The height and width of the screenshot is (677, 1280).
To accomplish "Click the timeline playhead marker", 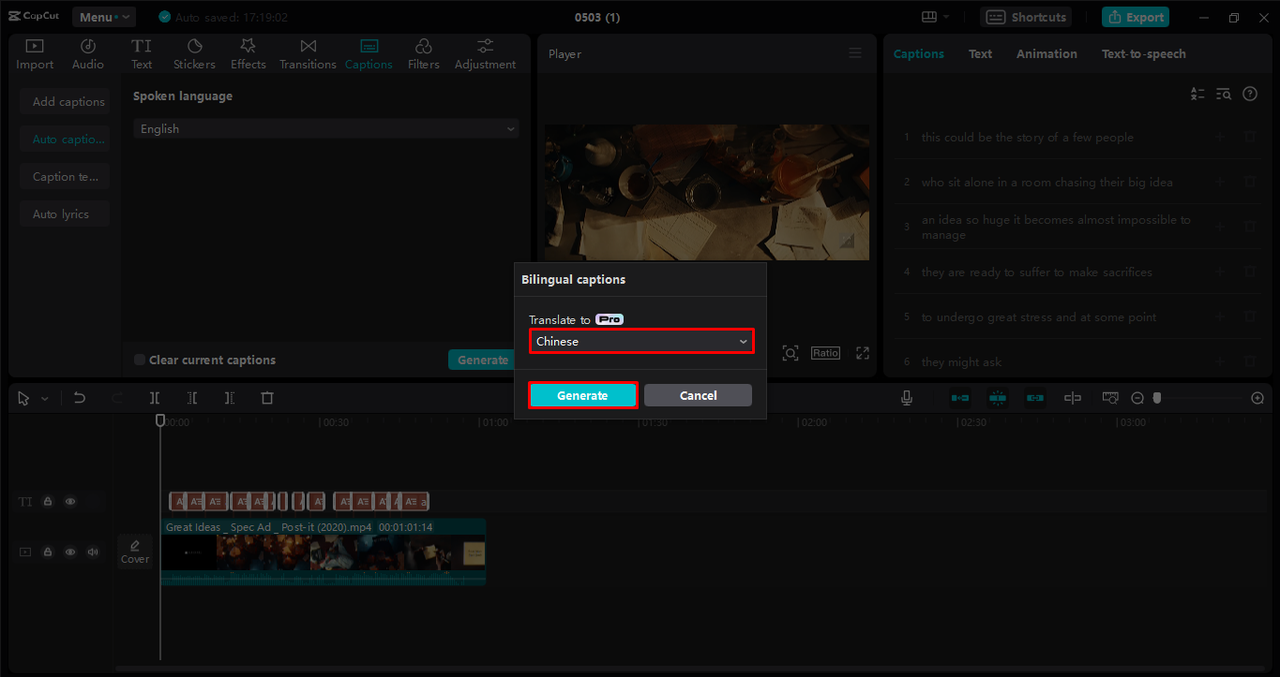I will point(160,421).
